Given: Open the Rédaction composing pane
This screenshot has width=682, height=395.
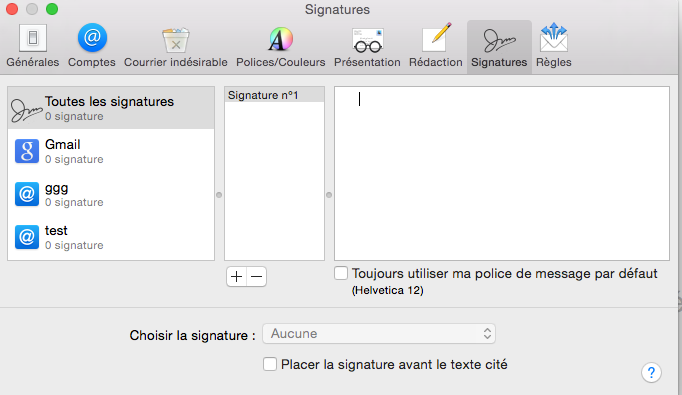Looking at the screenshot, I should click(x=435, y=46).
